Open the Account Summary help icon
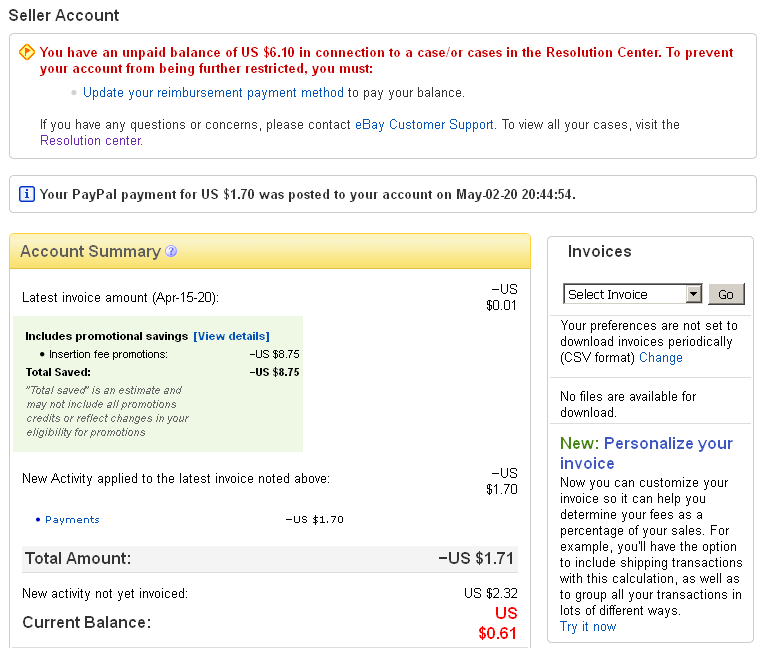The height and width of the screenshot is (648, 768). coord(171,252)
